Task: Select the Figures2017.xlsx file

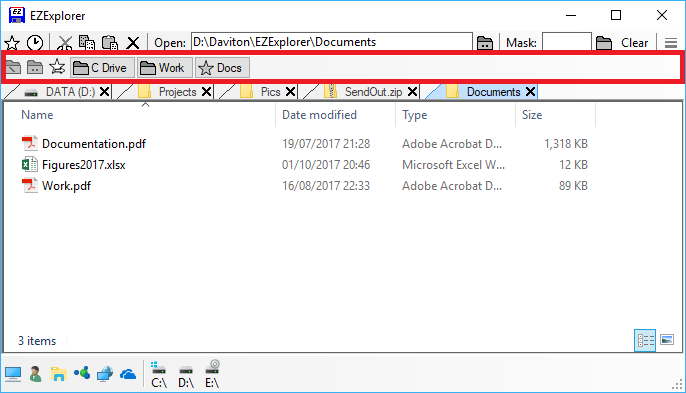Action: pyautogui.click(x=84, y=165)
